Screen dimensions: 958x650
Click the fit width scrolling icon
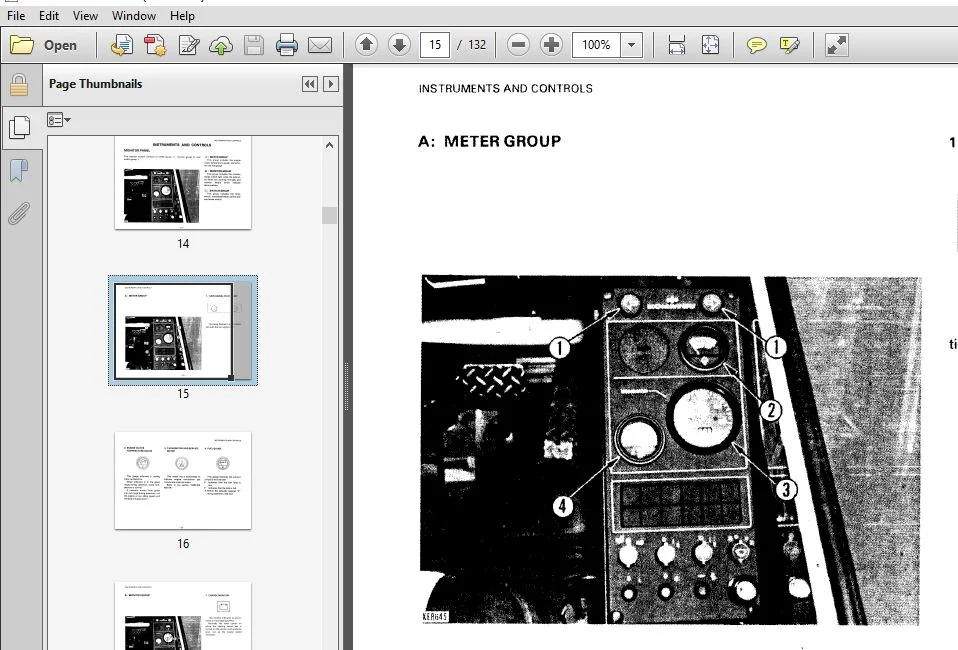677,45
